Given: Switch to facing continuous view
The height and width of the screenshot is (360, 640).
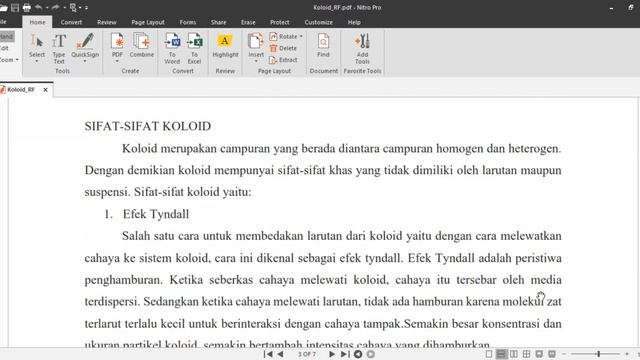Looking at the screenshot, I should pyautogui.click(x=527, y=354).
